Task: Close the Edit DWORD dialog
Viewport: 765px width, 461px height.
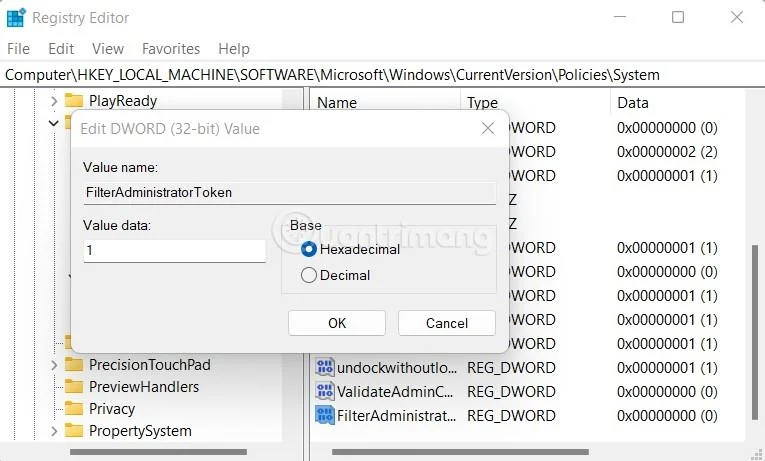Action: (487, 129)
